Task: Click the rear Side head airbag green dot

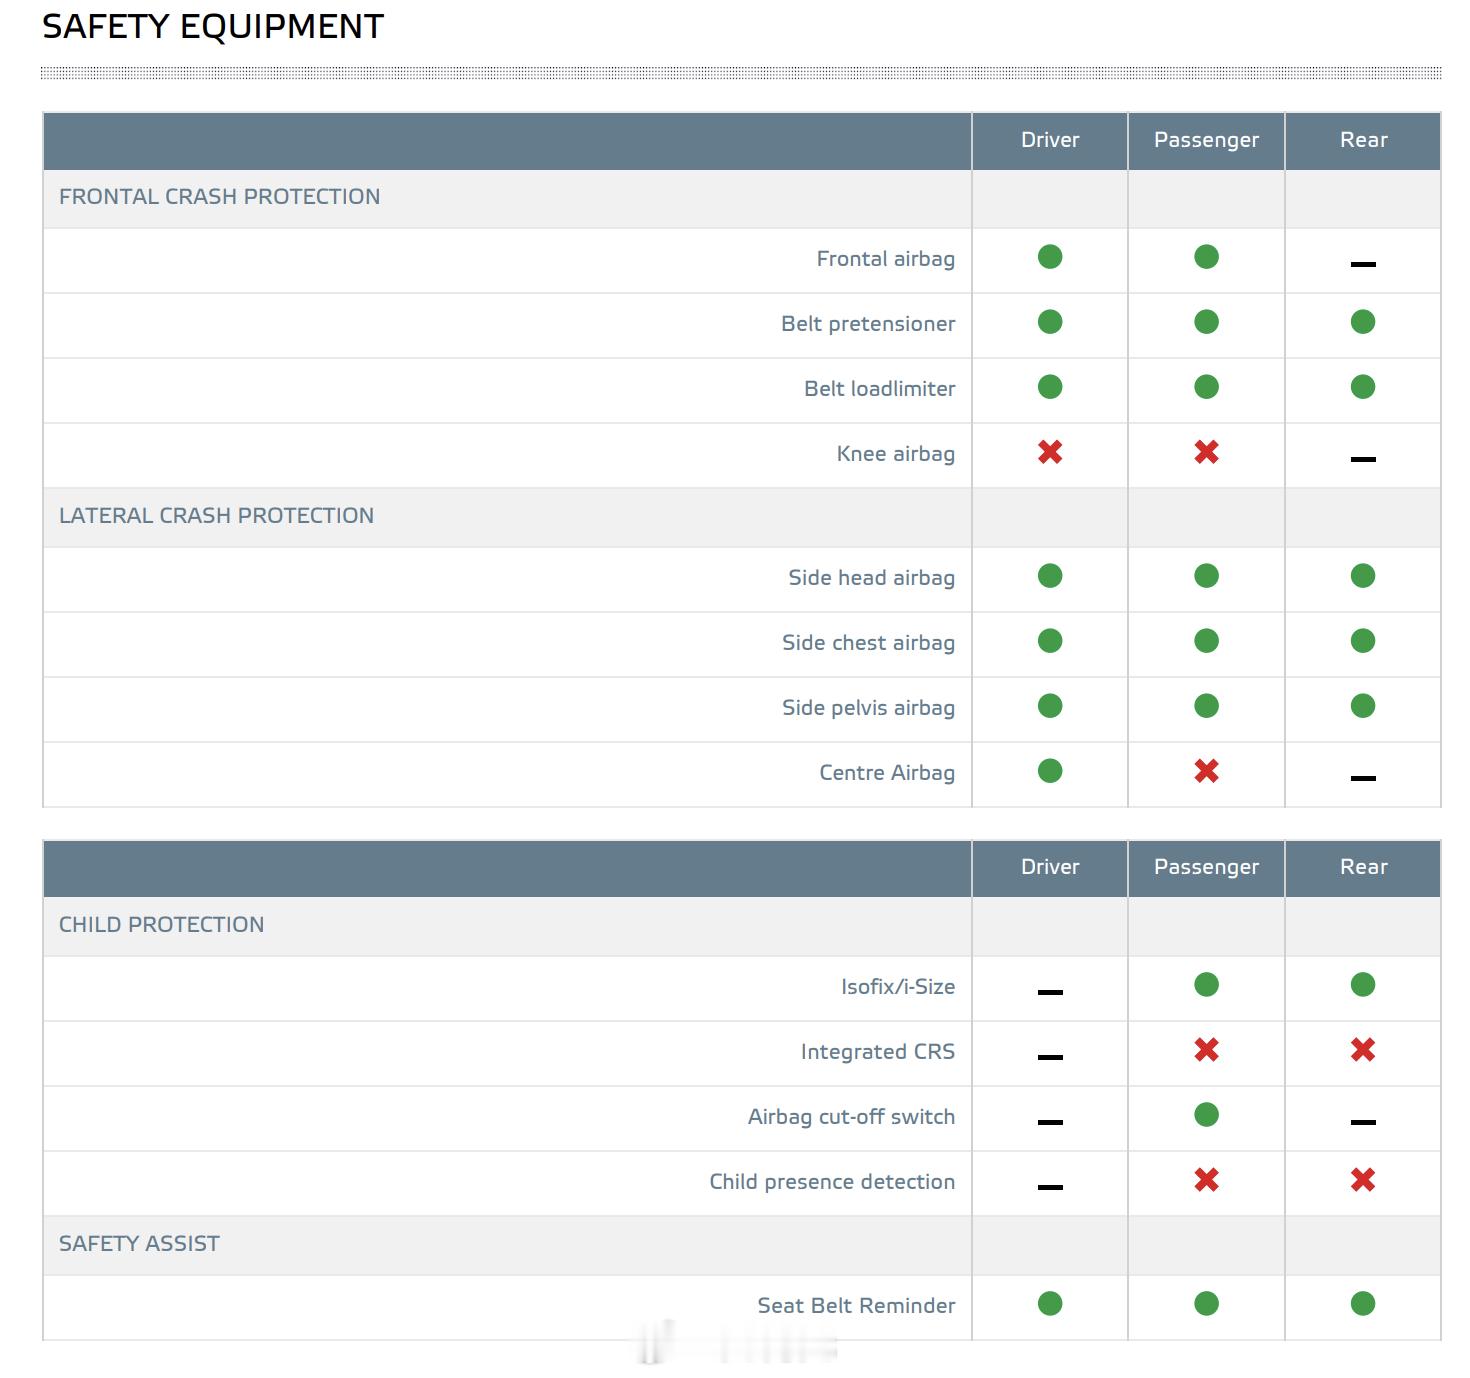Action: click(1362, 576)
